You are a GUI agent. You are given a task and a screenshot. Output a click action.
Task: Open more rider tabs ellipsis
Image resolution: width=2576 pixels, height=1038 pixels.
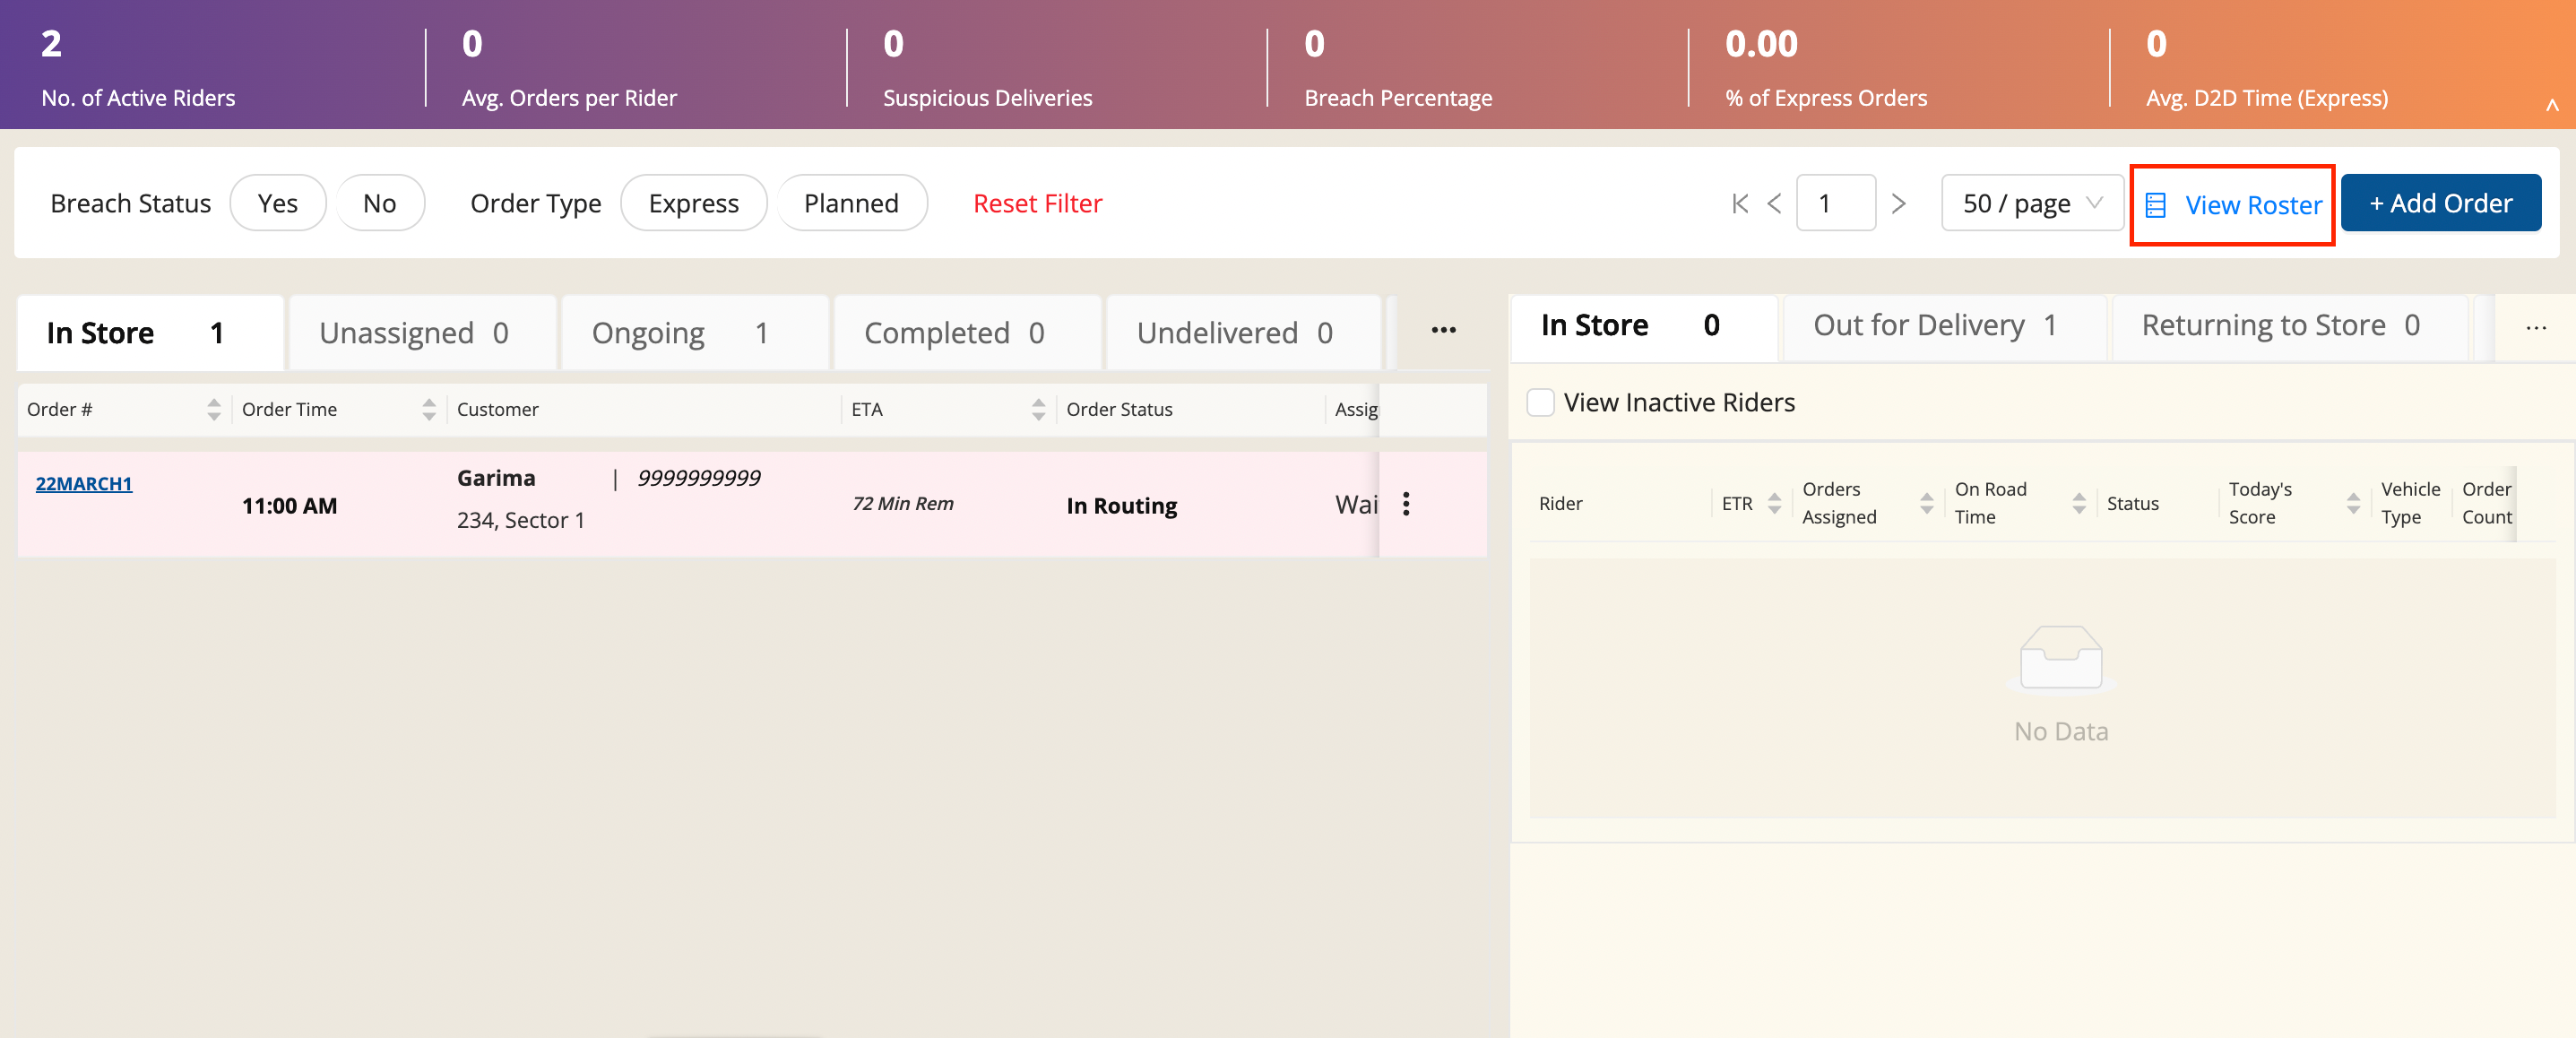click(2535, 328)
